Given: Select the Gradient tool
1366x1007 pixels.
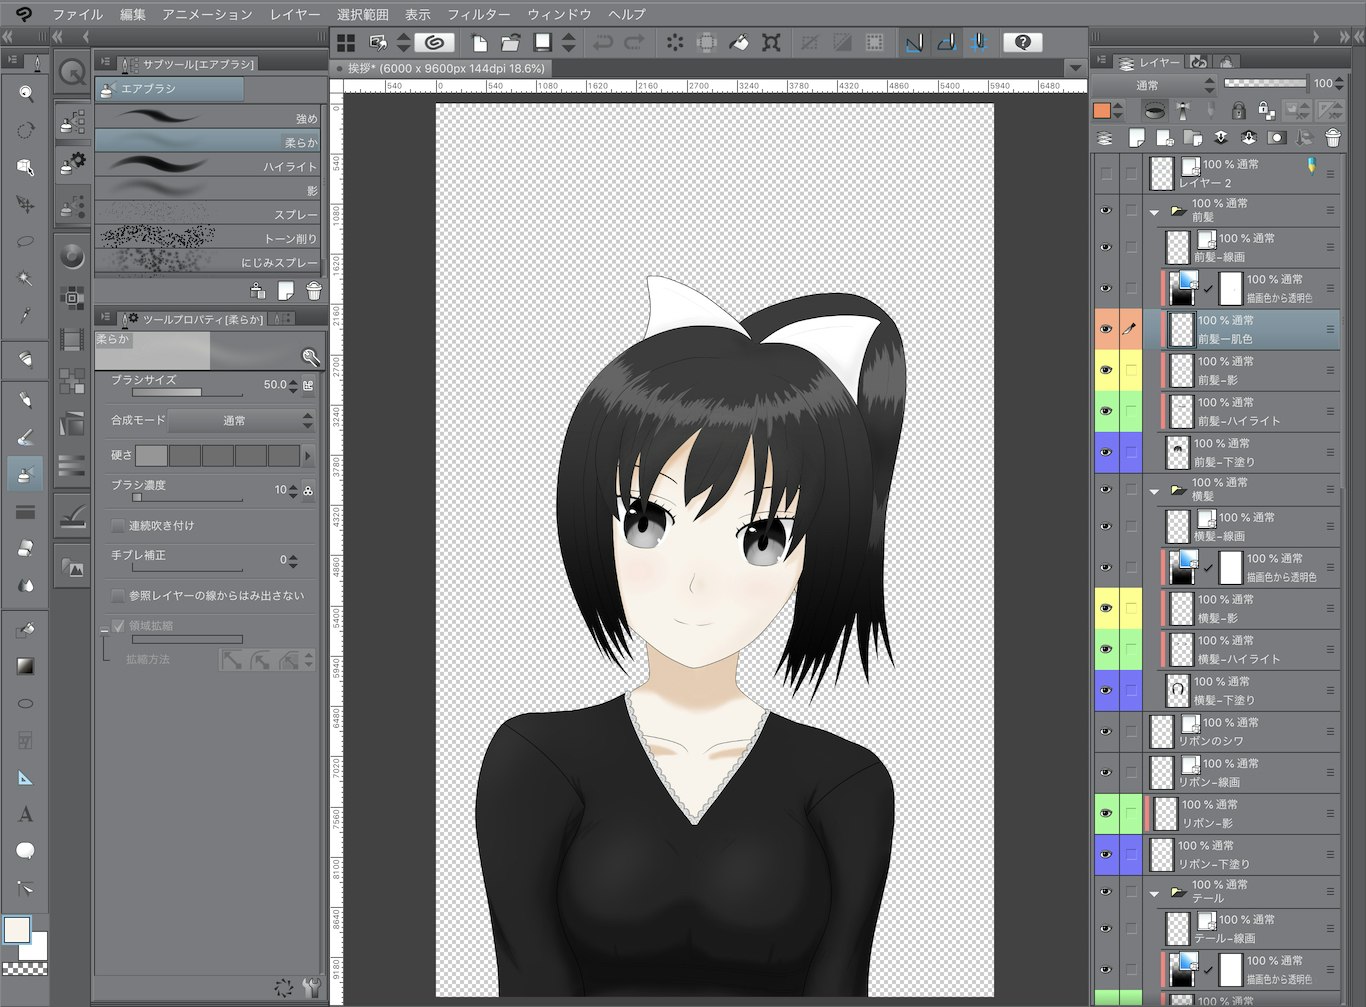Looking at the screenshot, I should [26, 665].
